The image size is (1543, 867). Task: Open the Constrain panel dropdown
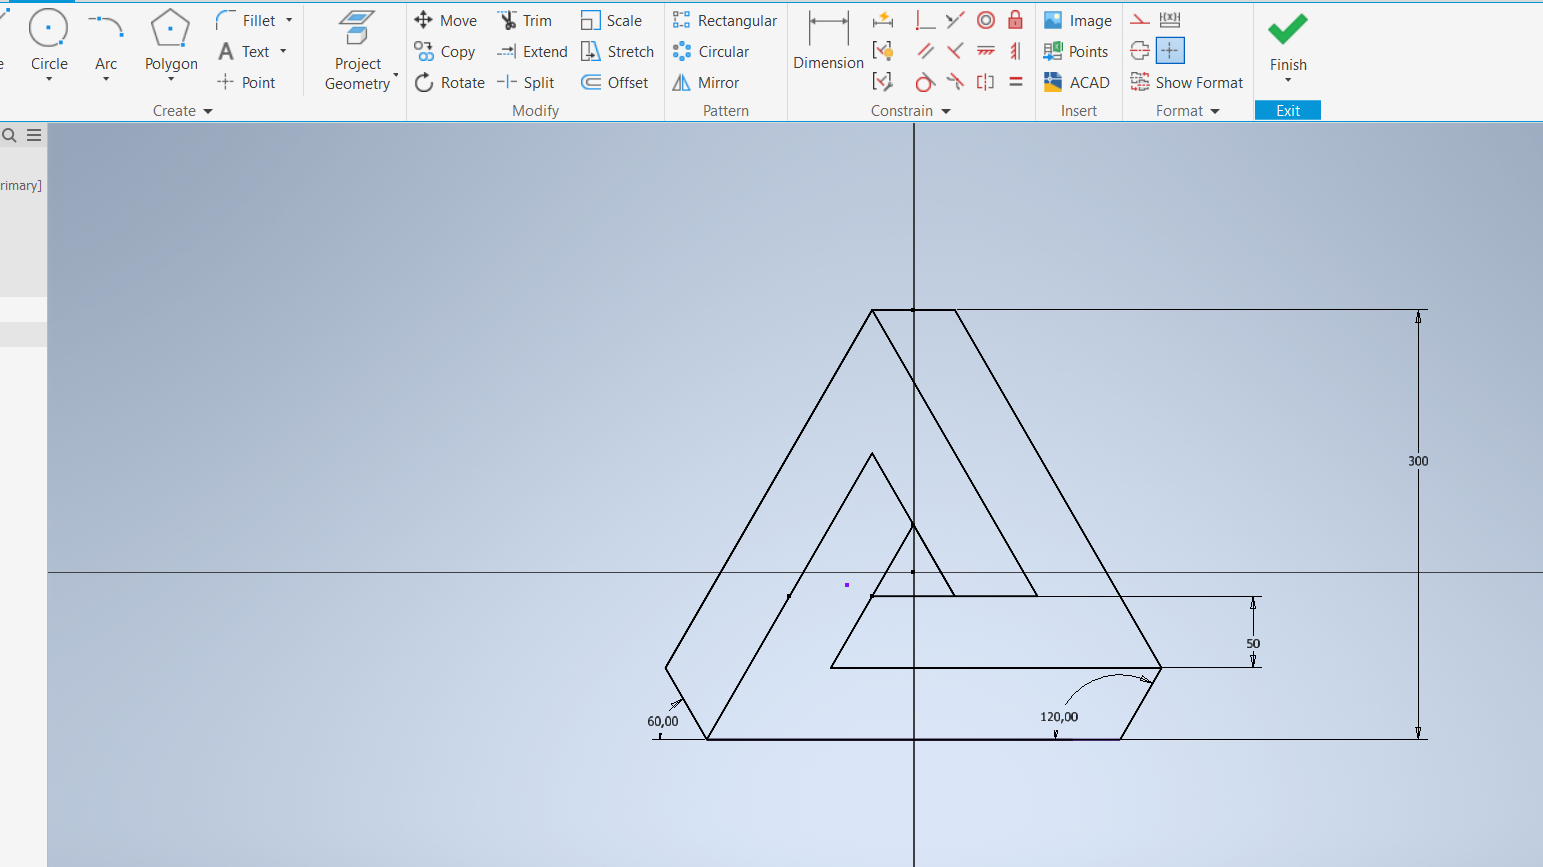[x=946, y=111]
